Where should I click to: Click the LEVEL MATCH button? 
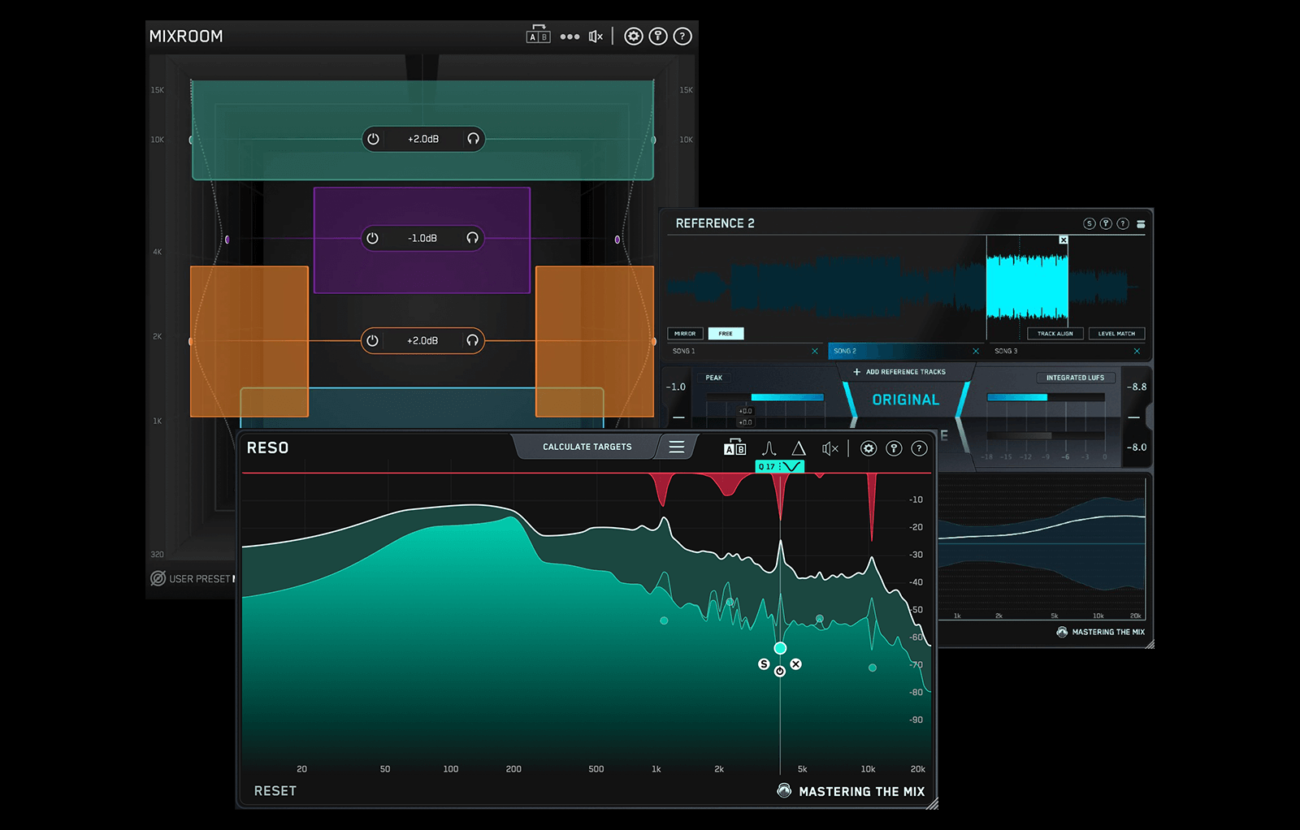pyautogui.click(x=1116, y=333)
